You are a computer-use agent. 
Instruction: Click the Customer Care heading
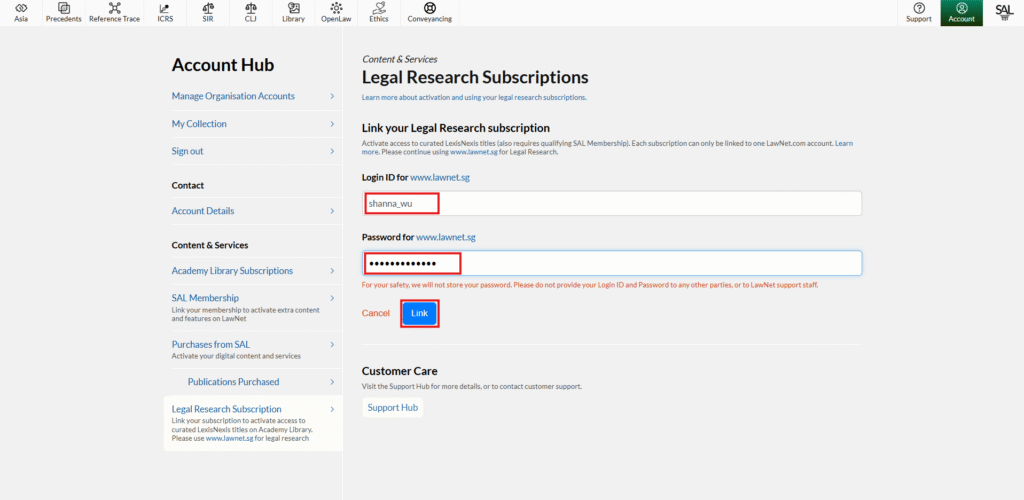pyautogui.click(x=400, y=371)
